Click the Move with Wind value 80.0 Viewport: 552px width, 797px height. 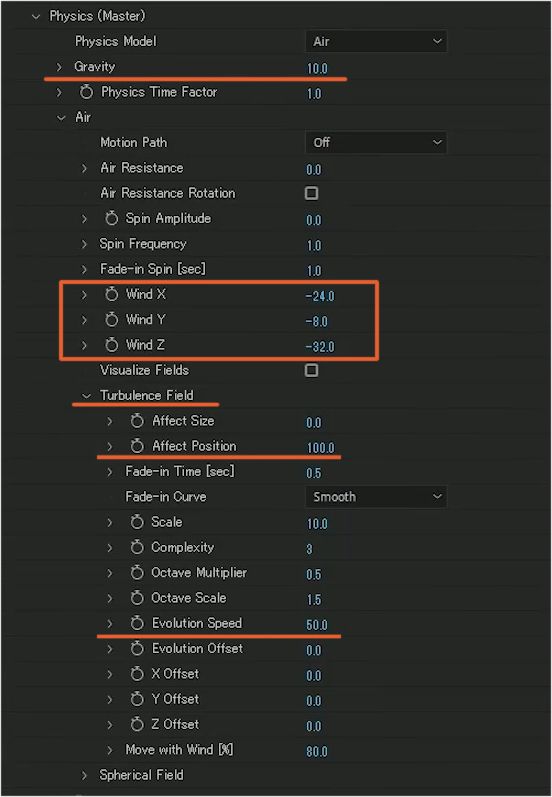[x=317, y=751]
